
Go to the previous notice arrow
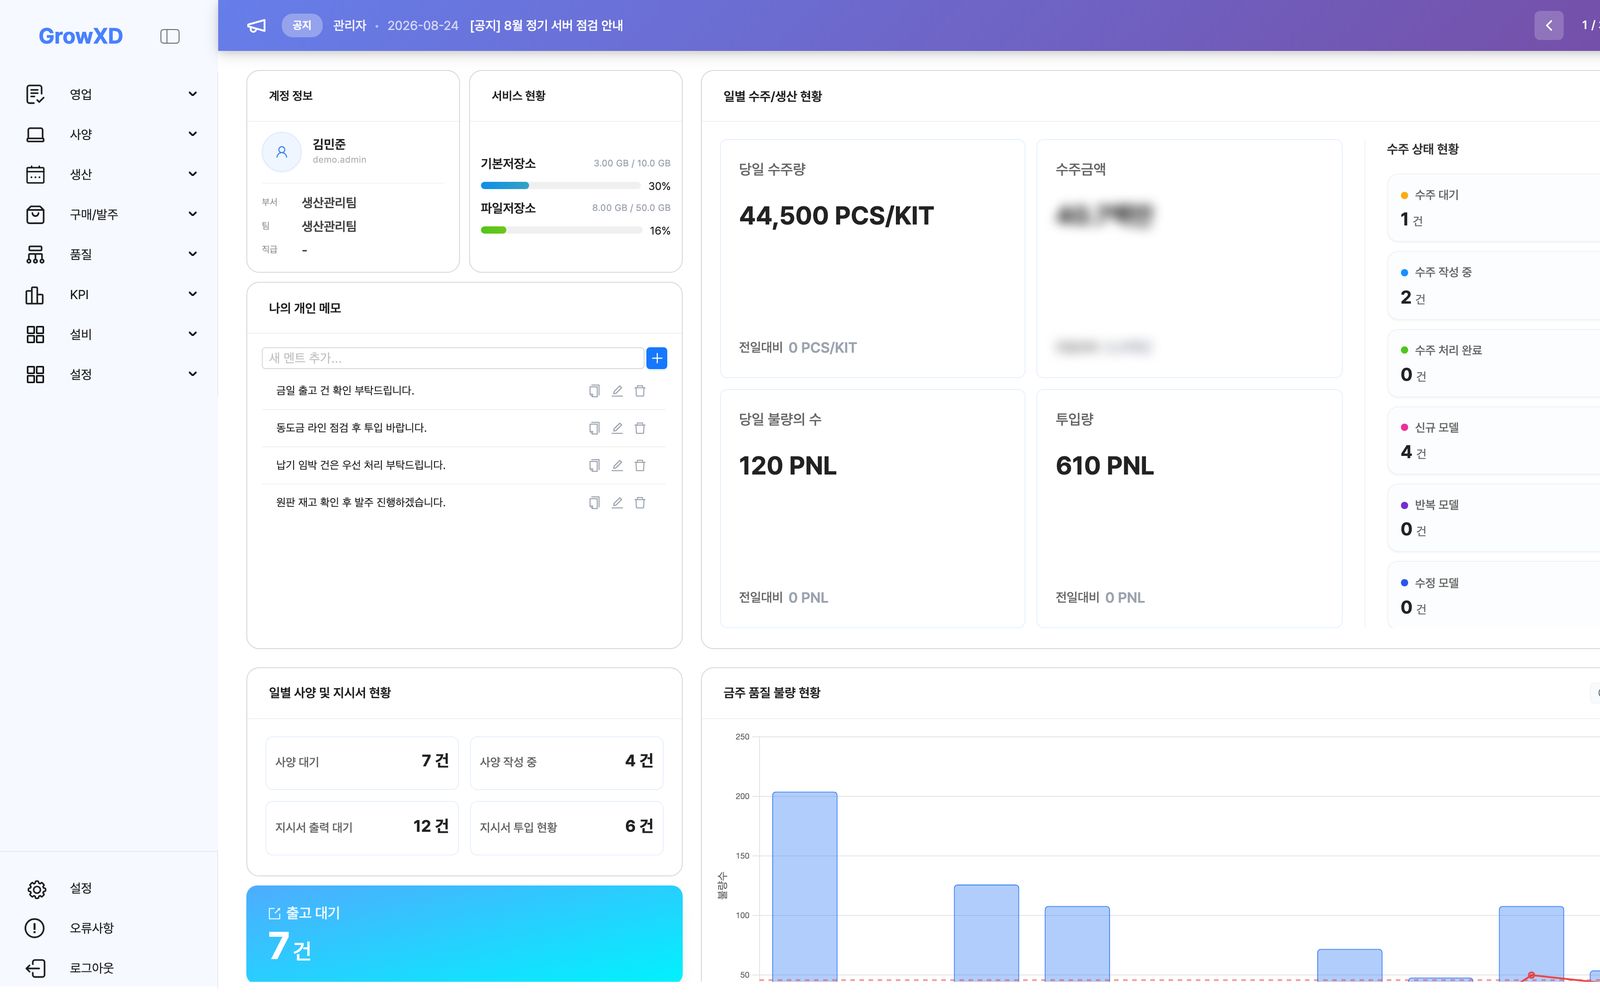pos(1549,26)
